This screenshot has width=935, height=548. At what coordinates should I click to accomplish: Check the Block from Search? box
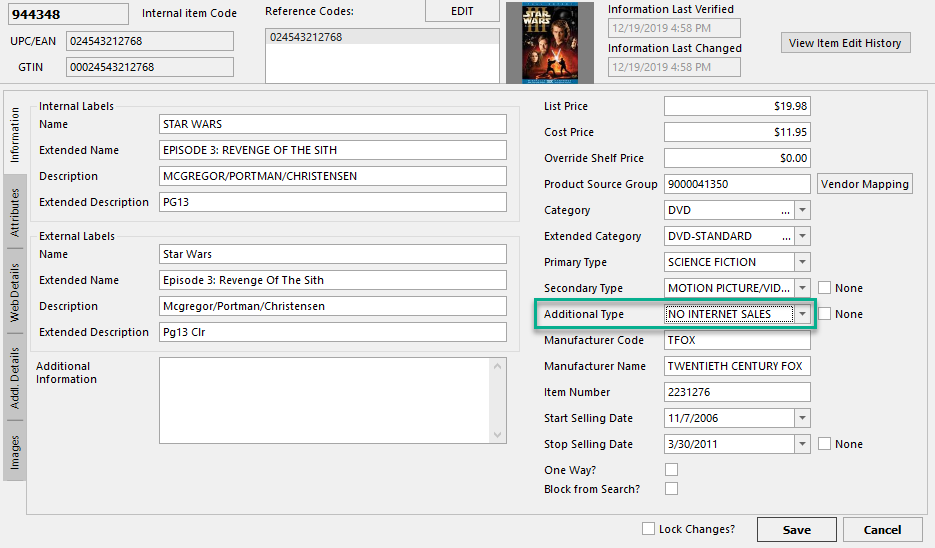pos(671,489)
